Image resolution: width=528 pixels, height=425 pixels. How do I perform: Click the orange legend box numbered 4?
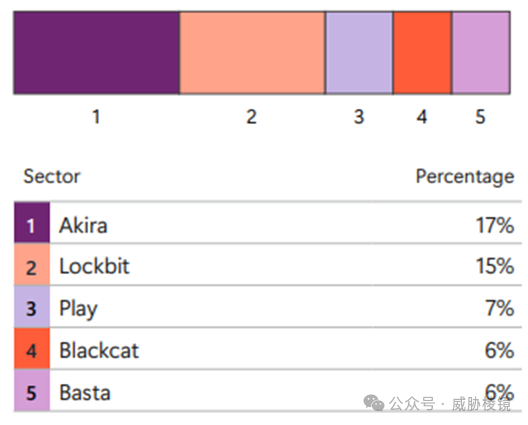(x=32, y=349)
